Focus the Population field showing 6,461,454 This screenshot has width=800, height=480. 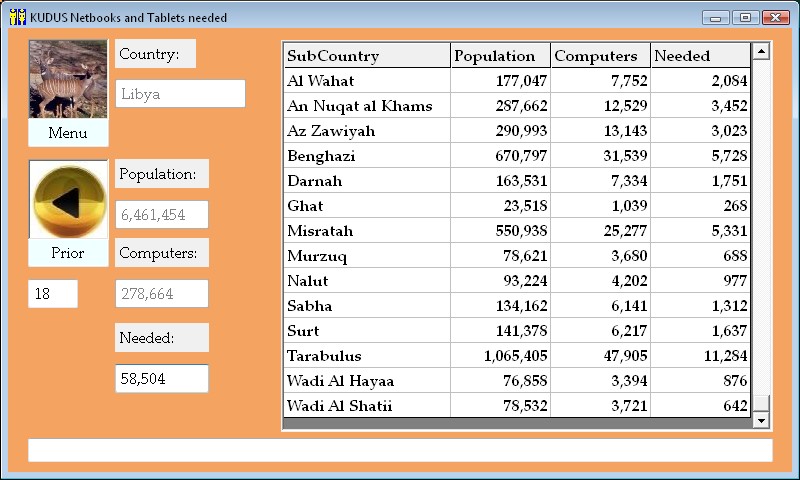click(x=161, y=214)
